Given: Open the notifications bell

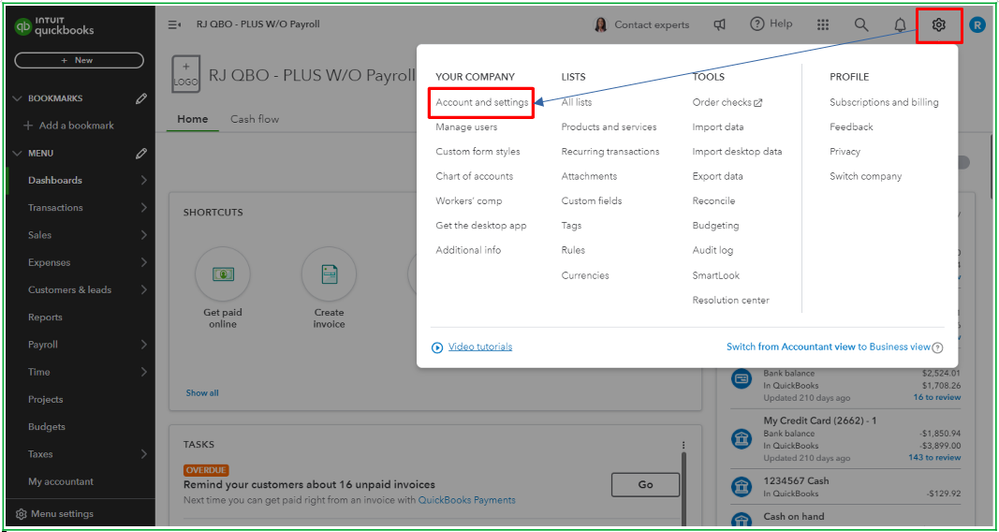Looking at the screenshot, I should tap(900, 25).
